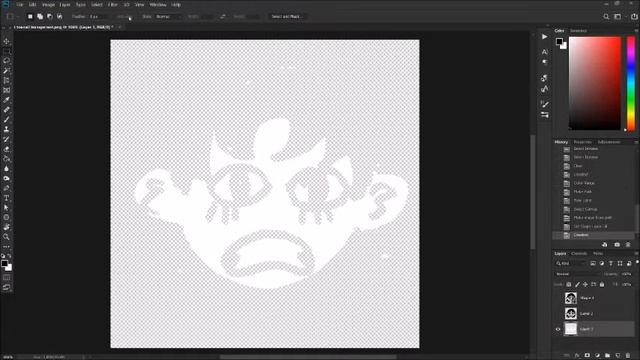Select the Move tool
This screenshot has height=360, width=640.
click(x=7, y=41)
